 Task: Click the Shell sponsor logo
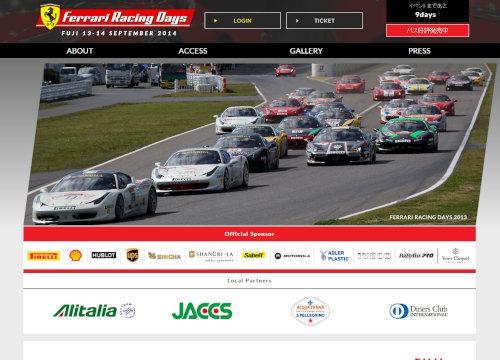pyautogui.click(x=76, y=255)
